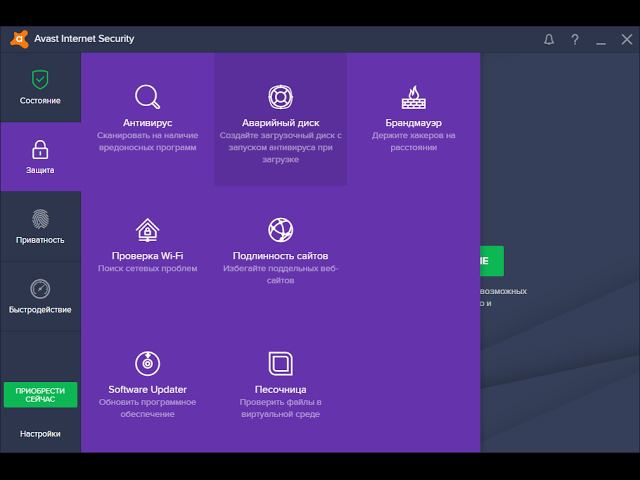This screenshot has height=480, width=640.
Task: Click the Антивирус title
Action: (147, 123)
